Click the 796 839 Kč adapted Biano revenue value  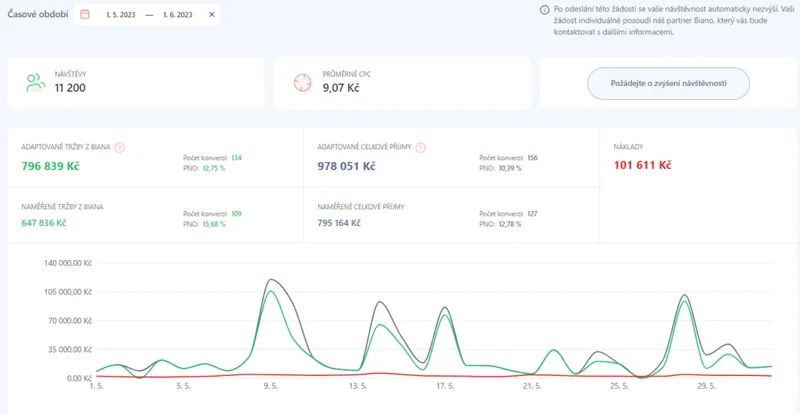51,166
